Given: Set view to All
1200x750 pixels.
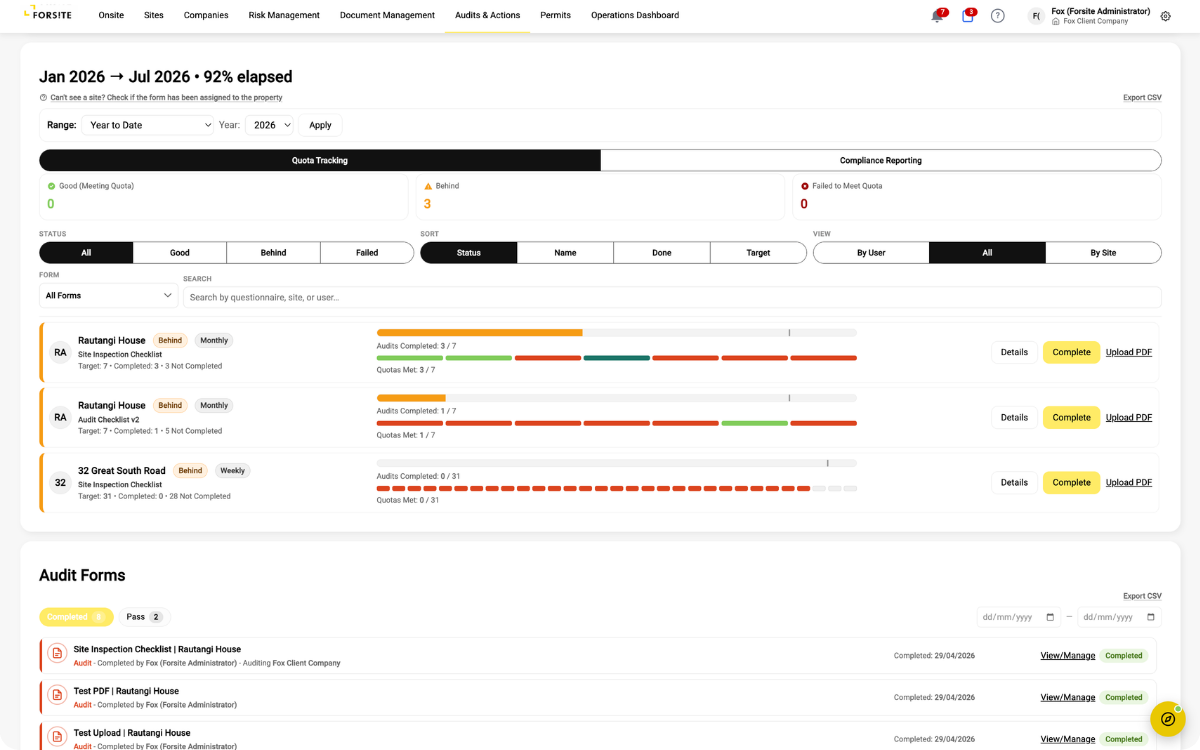Looking at the screenshot, I should click(x=987, y=253).
